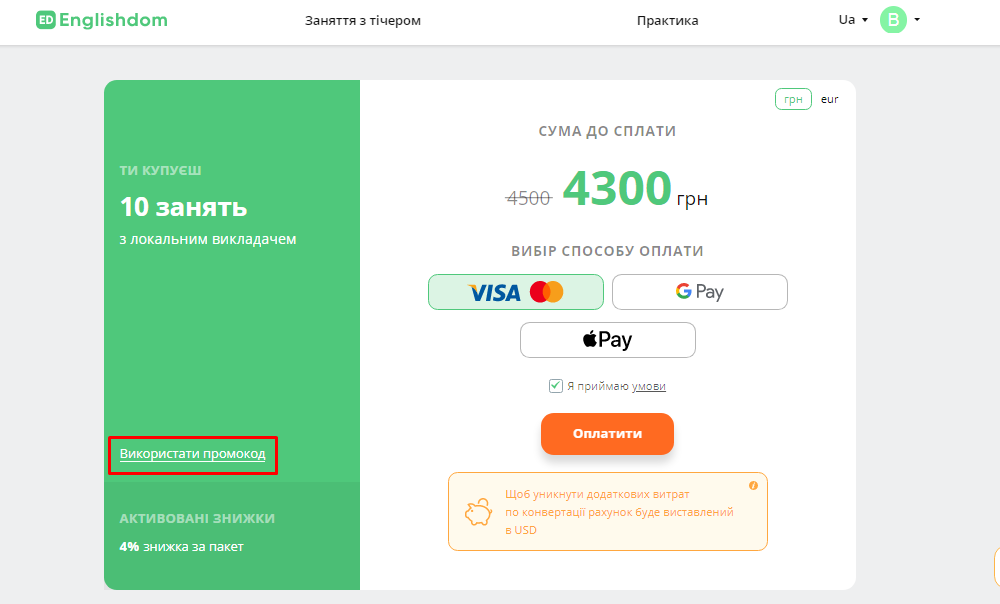Click the Englishdom brand name text
Image resolution: width=1000 pixels, height=604 pixels.
click(113, 20)
